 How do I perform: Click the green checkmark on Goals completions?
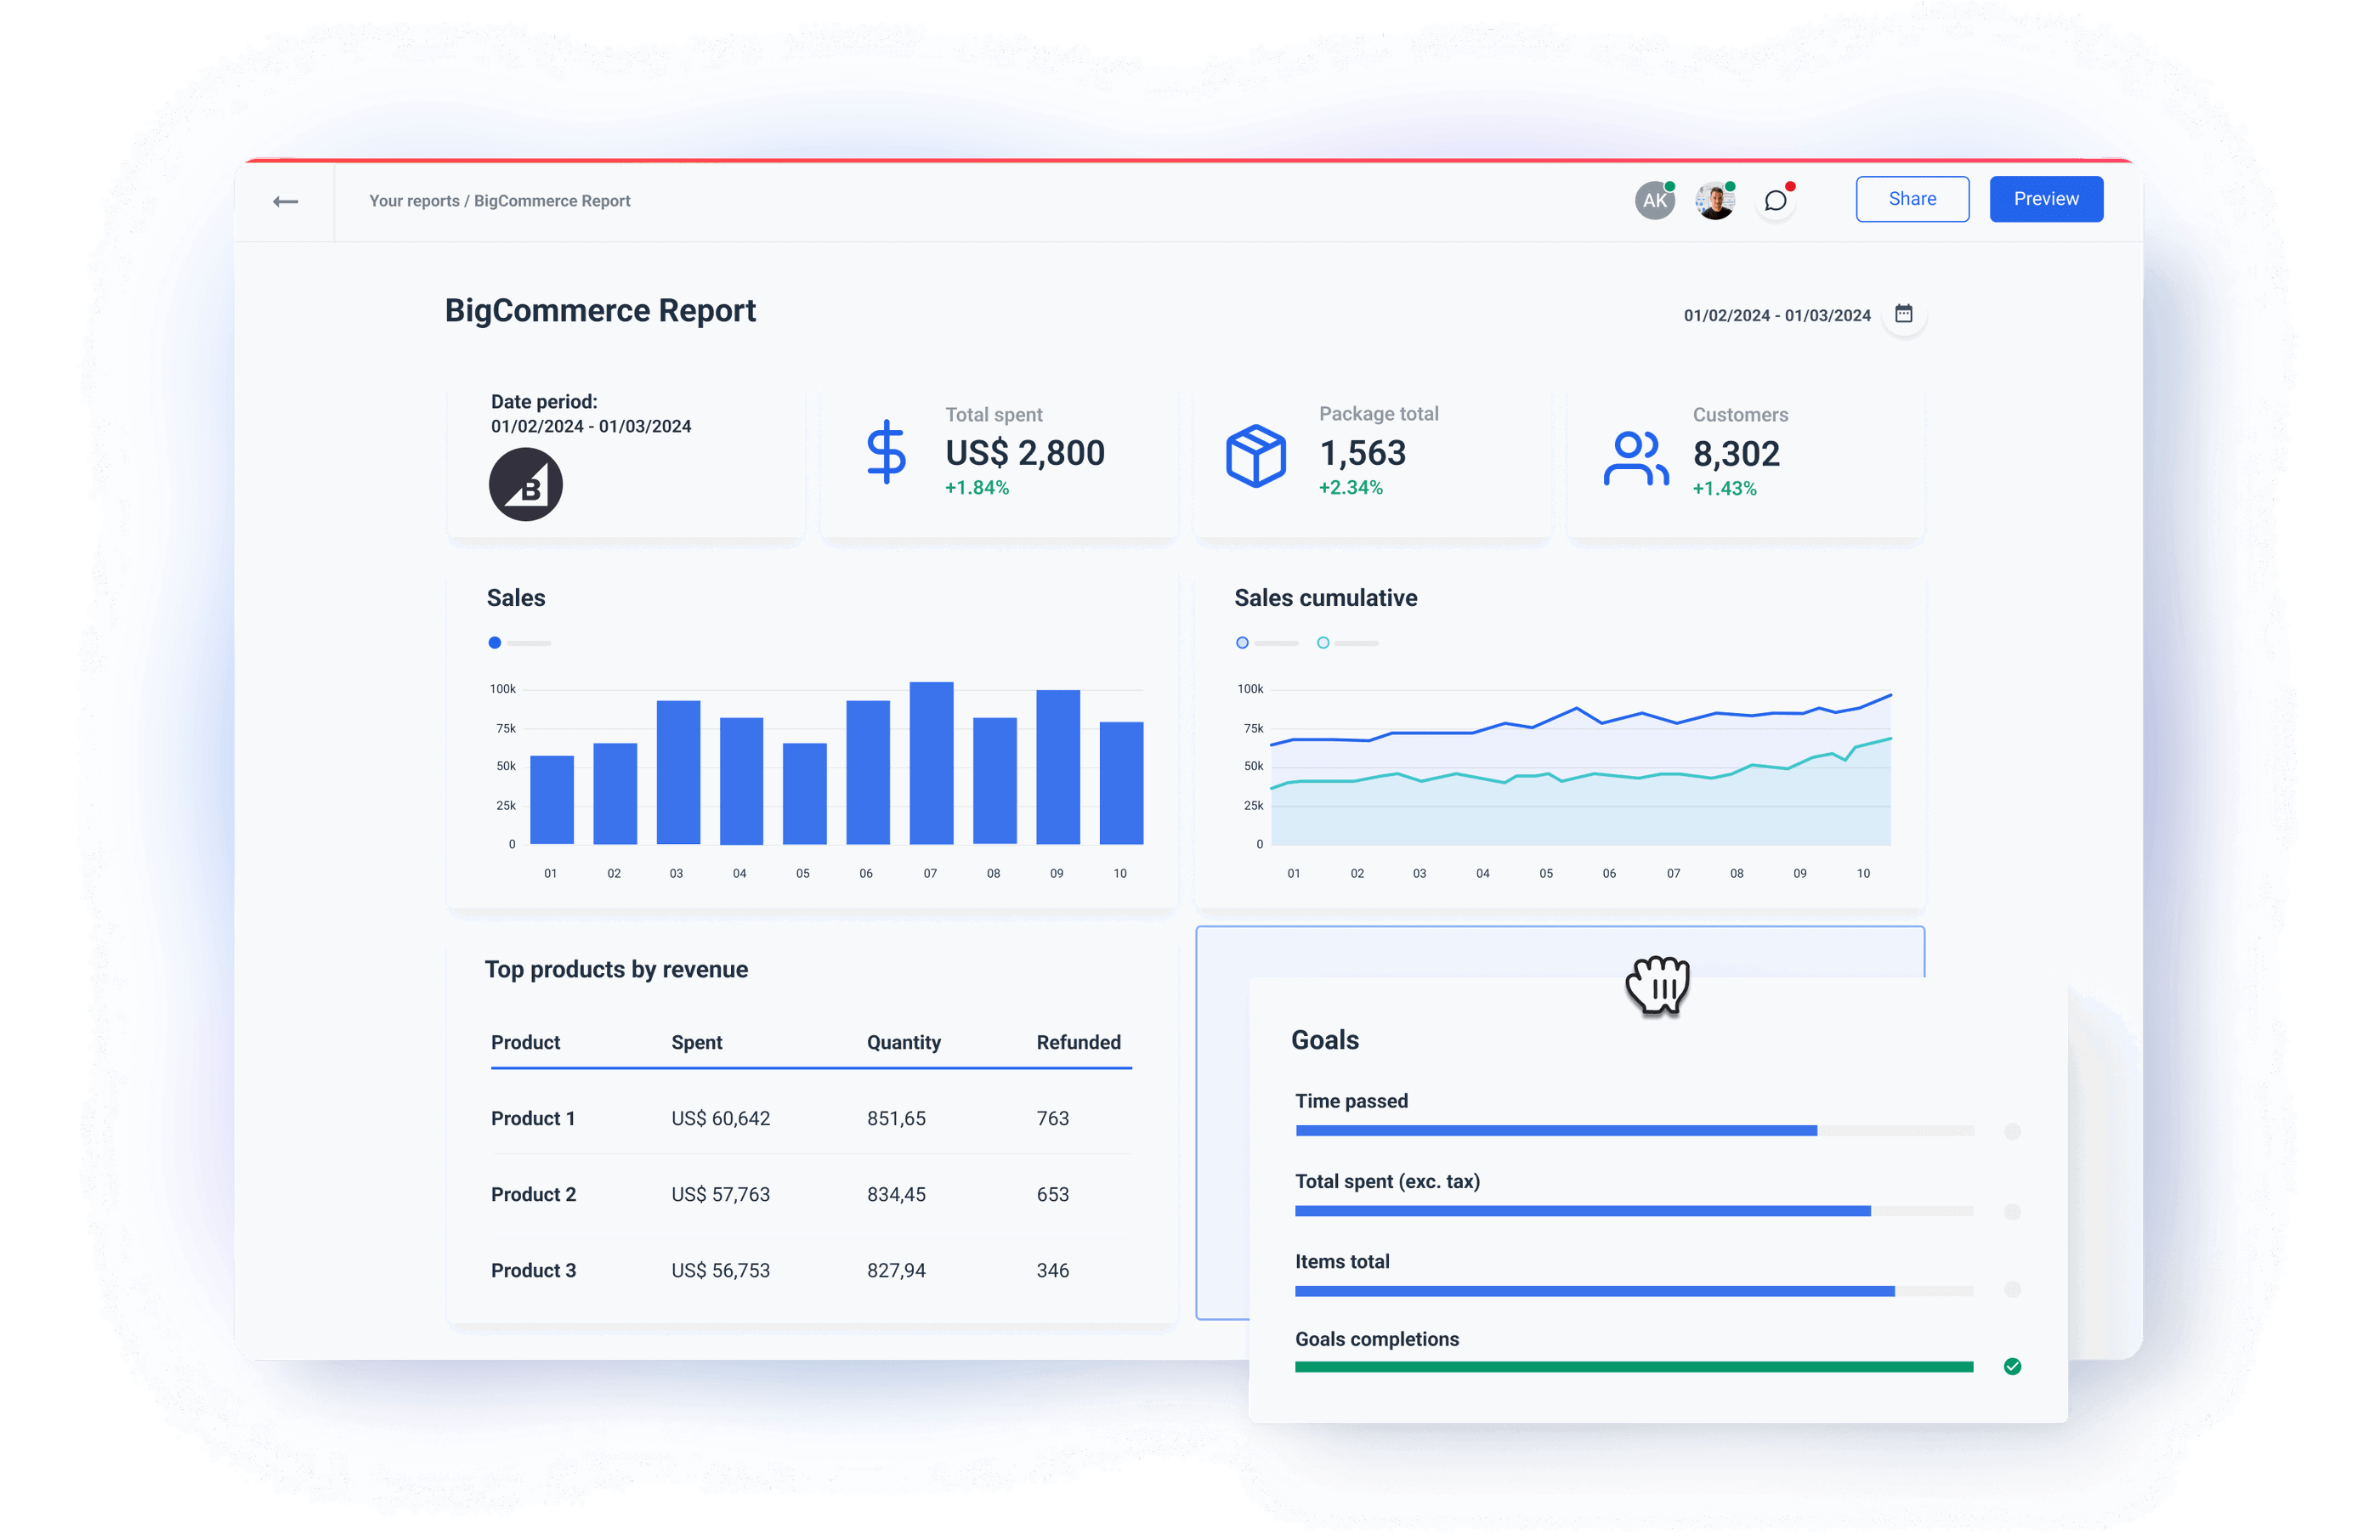2013,1365
